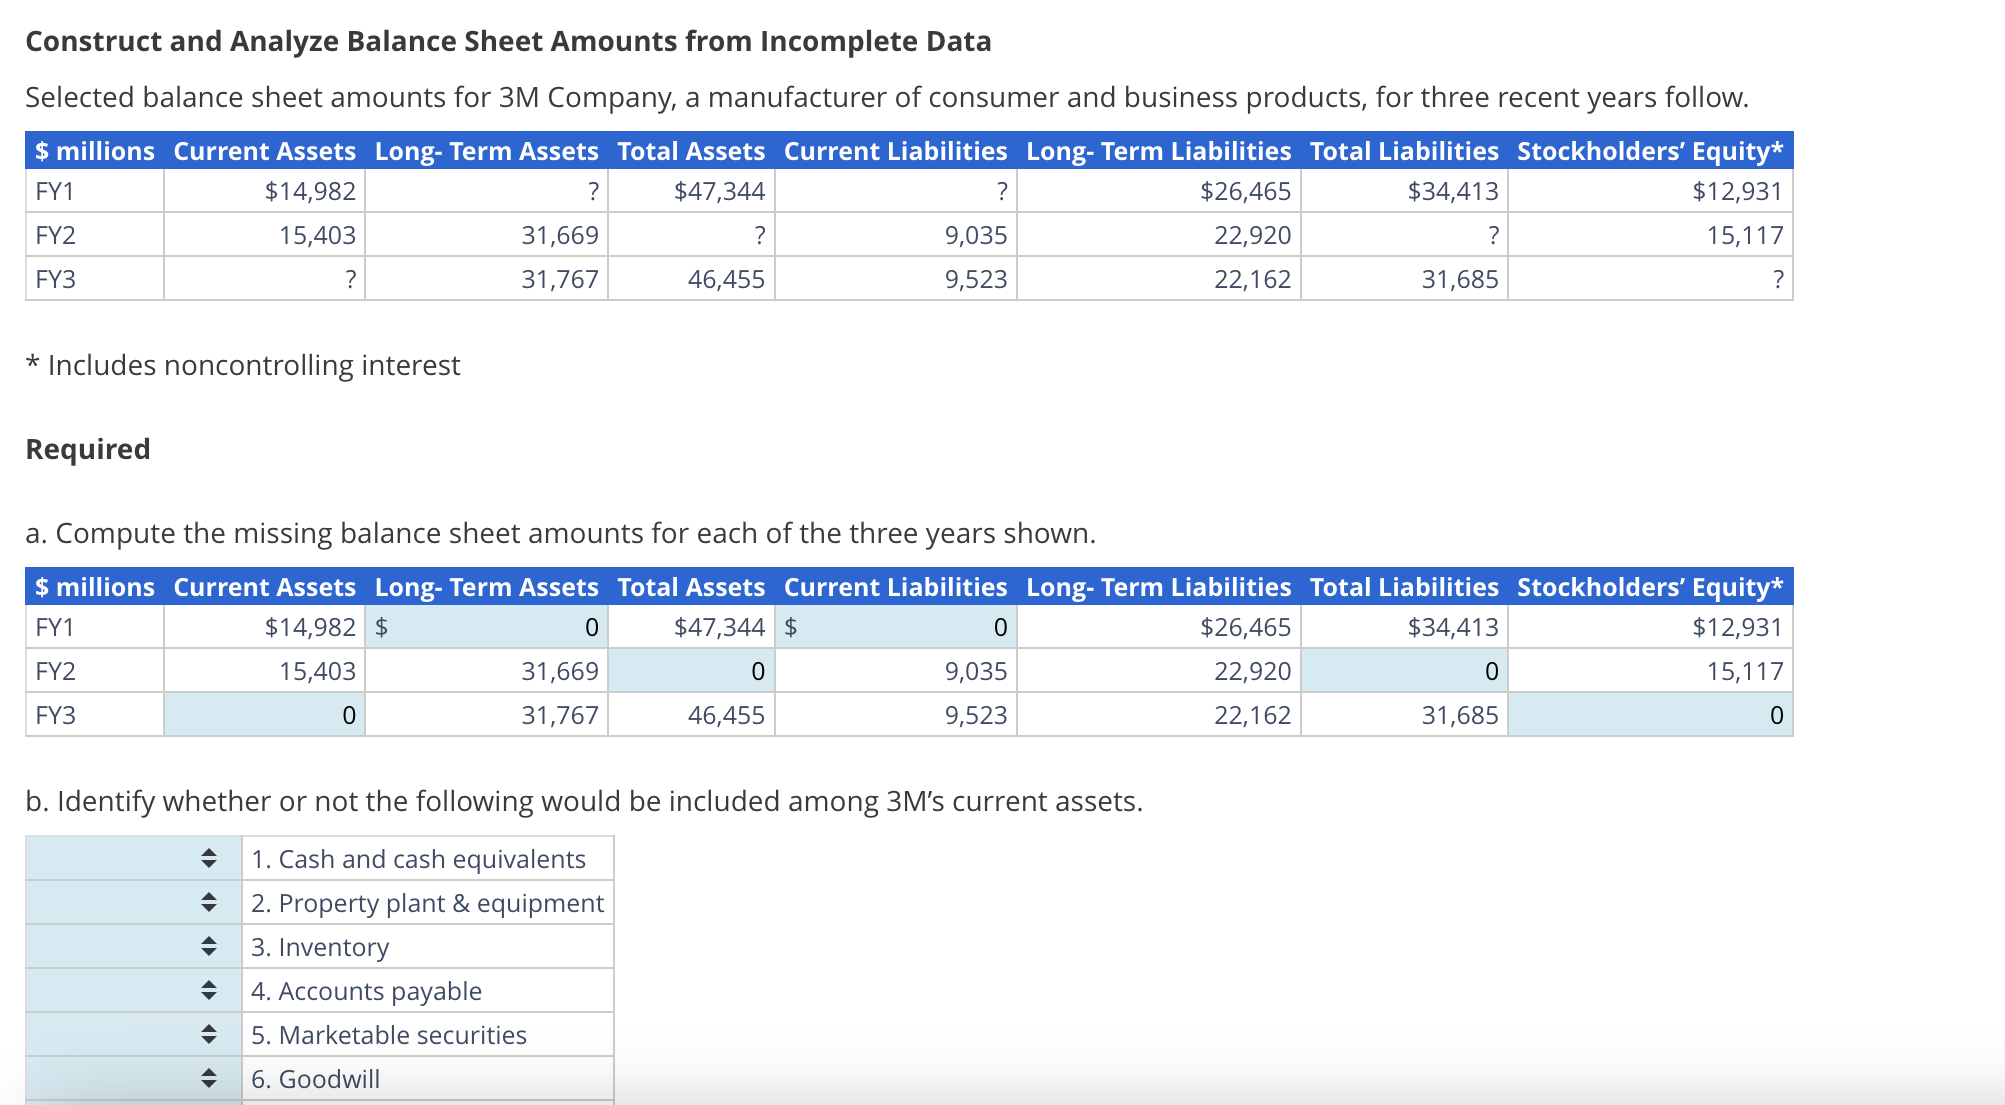Click the FY2 Total Liabilities input cell
The image size is (2005, 1105).
[x=1404, y=671]
